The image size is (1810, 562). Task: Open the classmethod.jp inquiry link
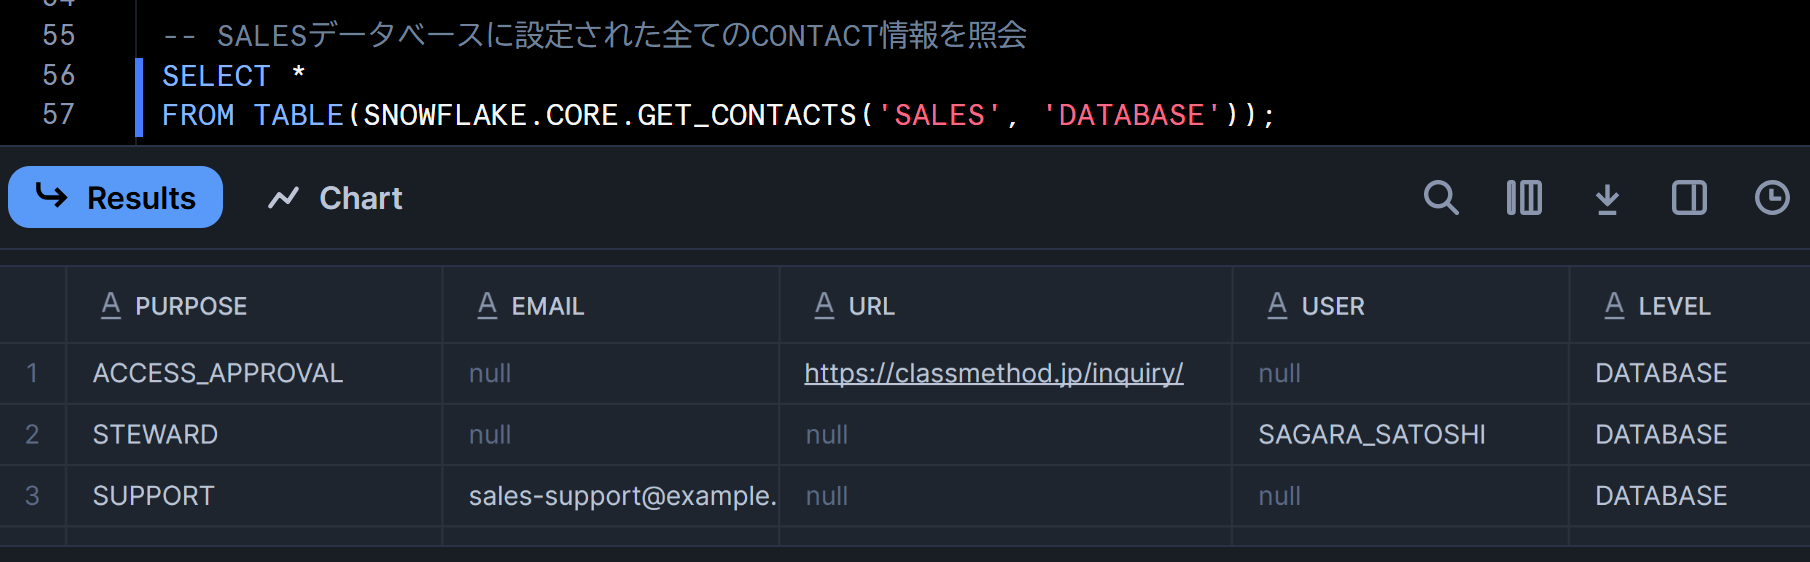click(x=993, y=373)
